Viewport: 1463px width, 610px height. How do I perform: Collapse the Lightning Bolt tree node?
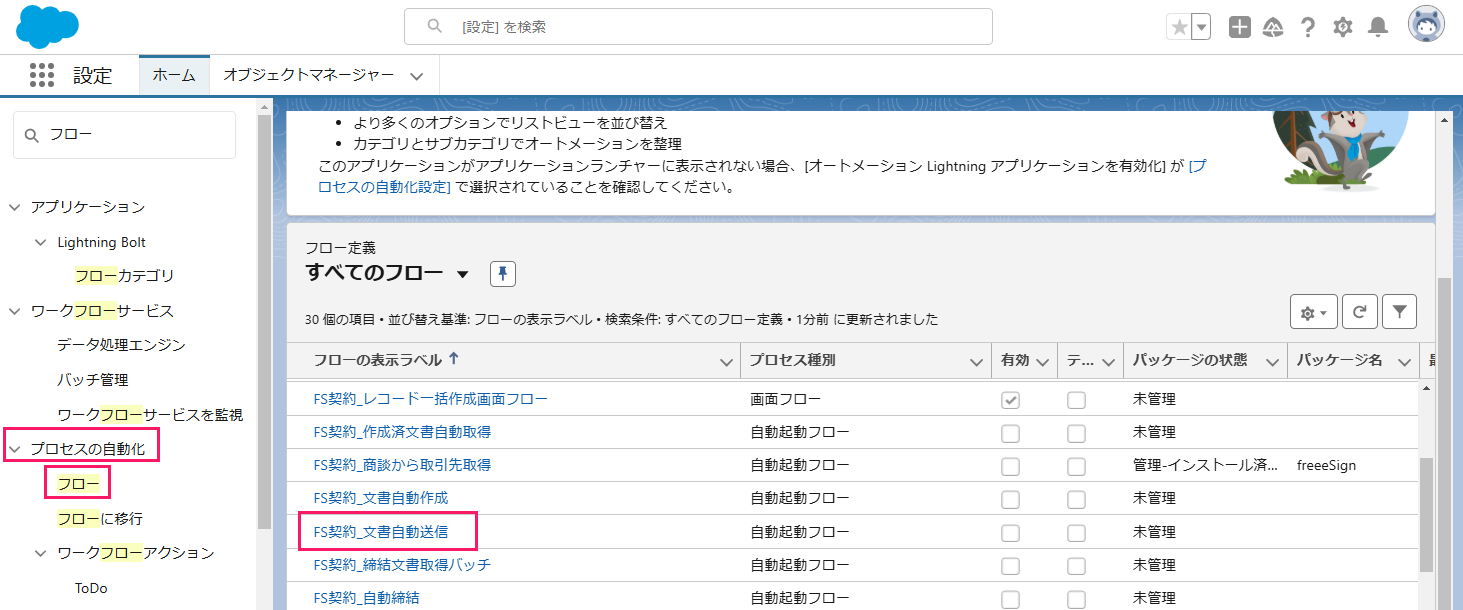coord(40,242)
